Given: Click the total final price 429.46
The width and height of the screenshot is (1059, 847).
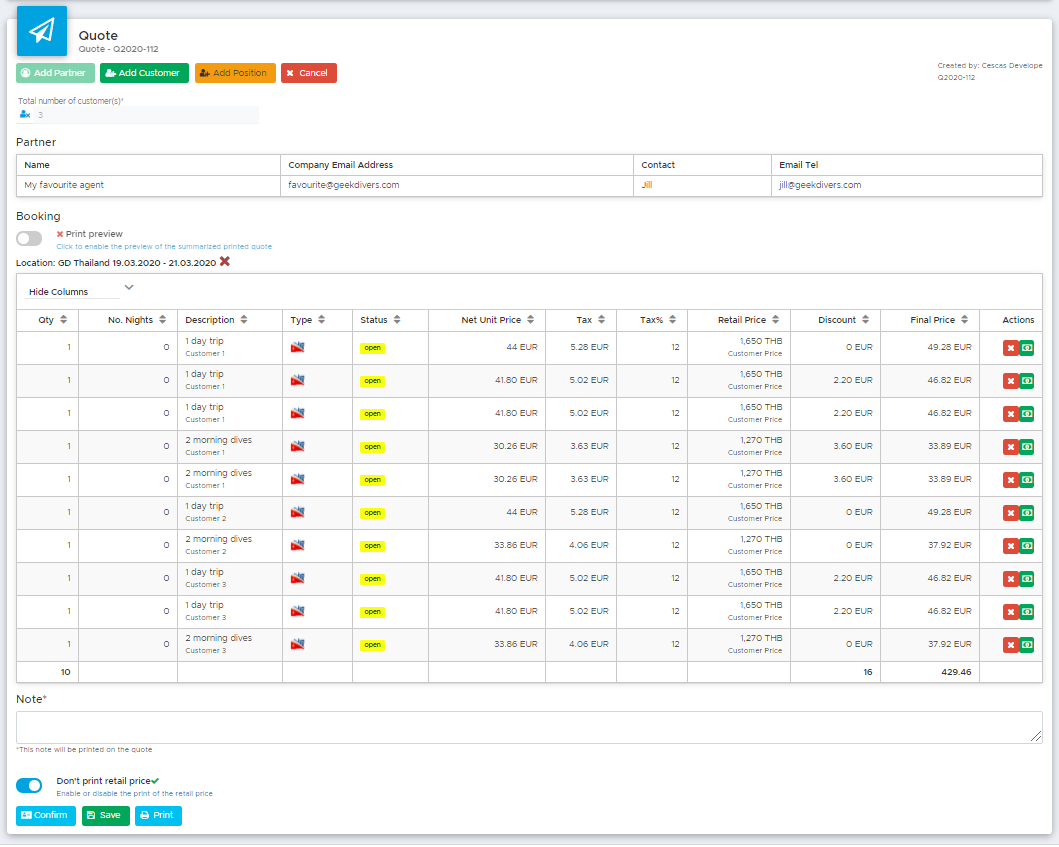Looking at the screenshot, I should tap(956, 672).
